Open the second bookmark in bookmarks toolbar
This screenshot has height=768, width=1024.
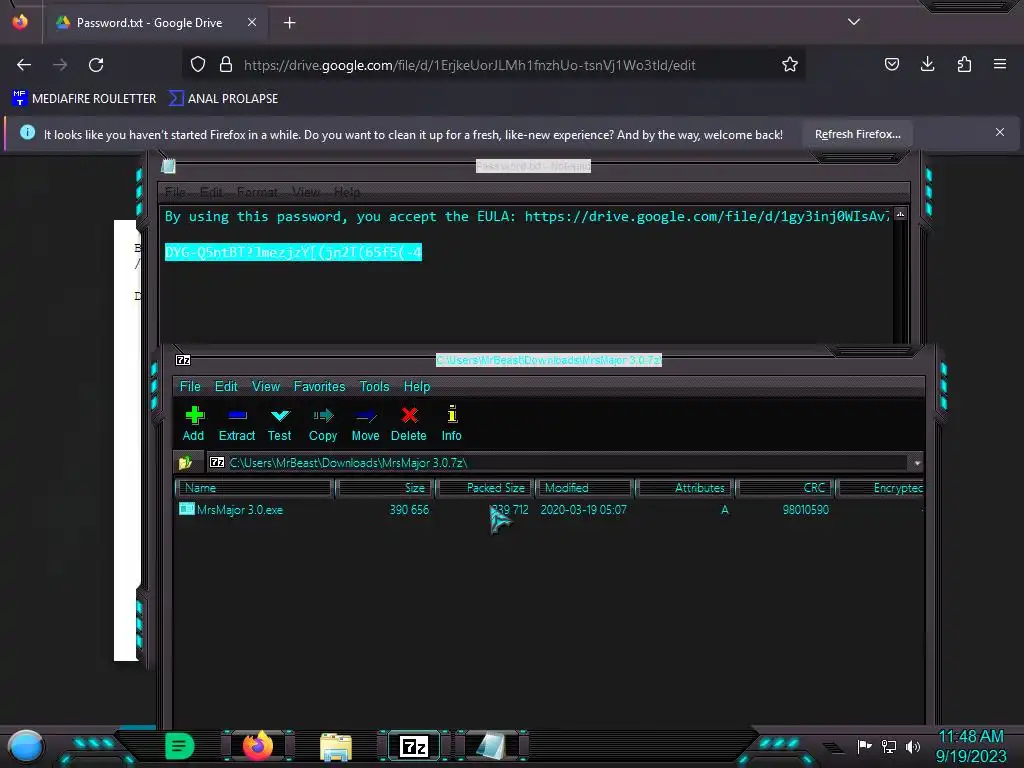pyautogui.click(x=224, y=99)
